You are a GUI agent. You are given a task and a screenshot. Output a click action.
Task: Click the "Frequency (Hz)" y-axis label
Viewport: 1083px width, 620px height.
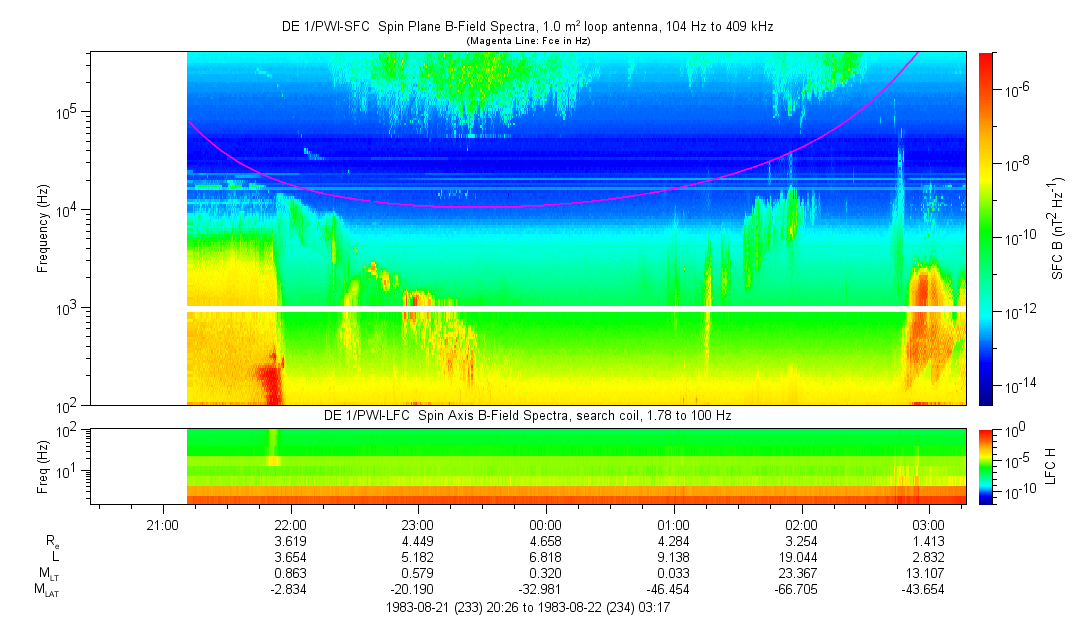(x=43, y=228)
